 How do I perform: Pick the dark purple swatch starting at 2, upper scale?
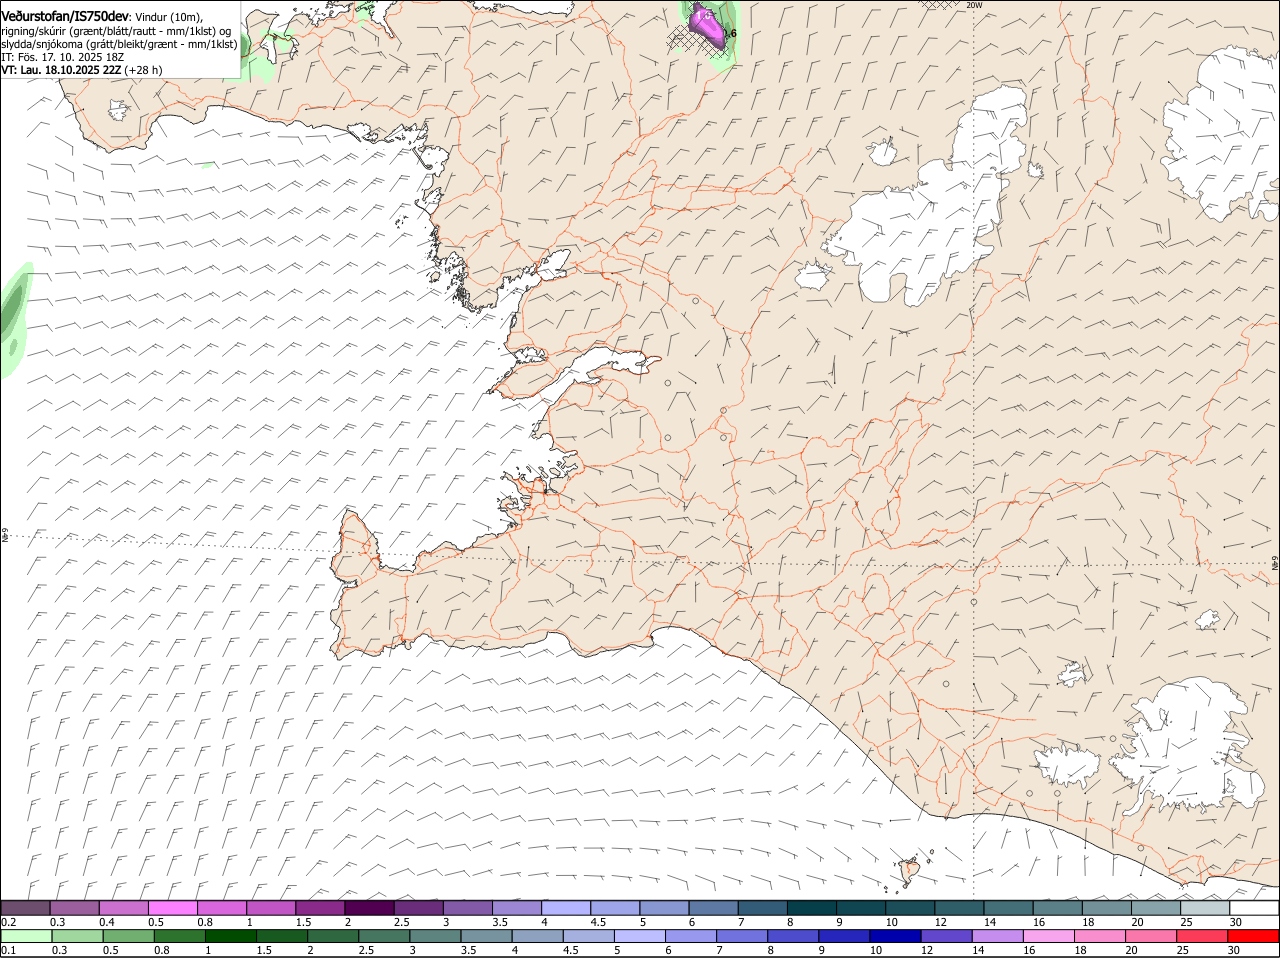point(369,908)
